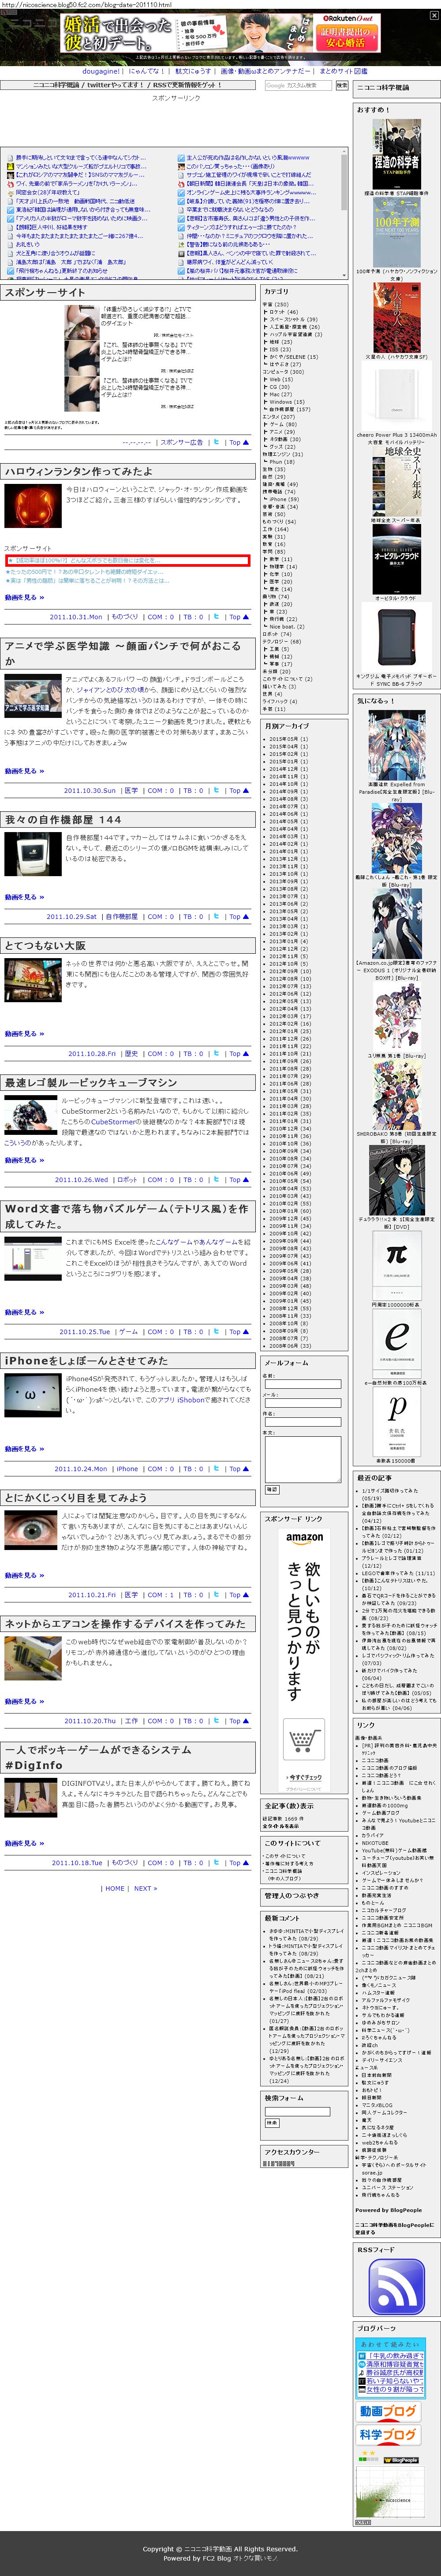Click the Google カスタム検索 input field

pyautogui.click(x=298, y=86)
